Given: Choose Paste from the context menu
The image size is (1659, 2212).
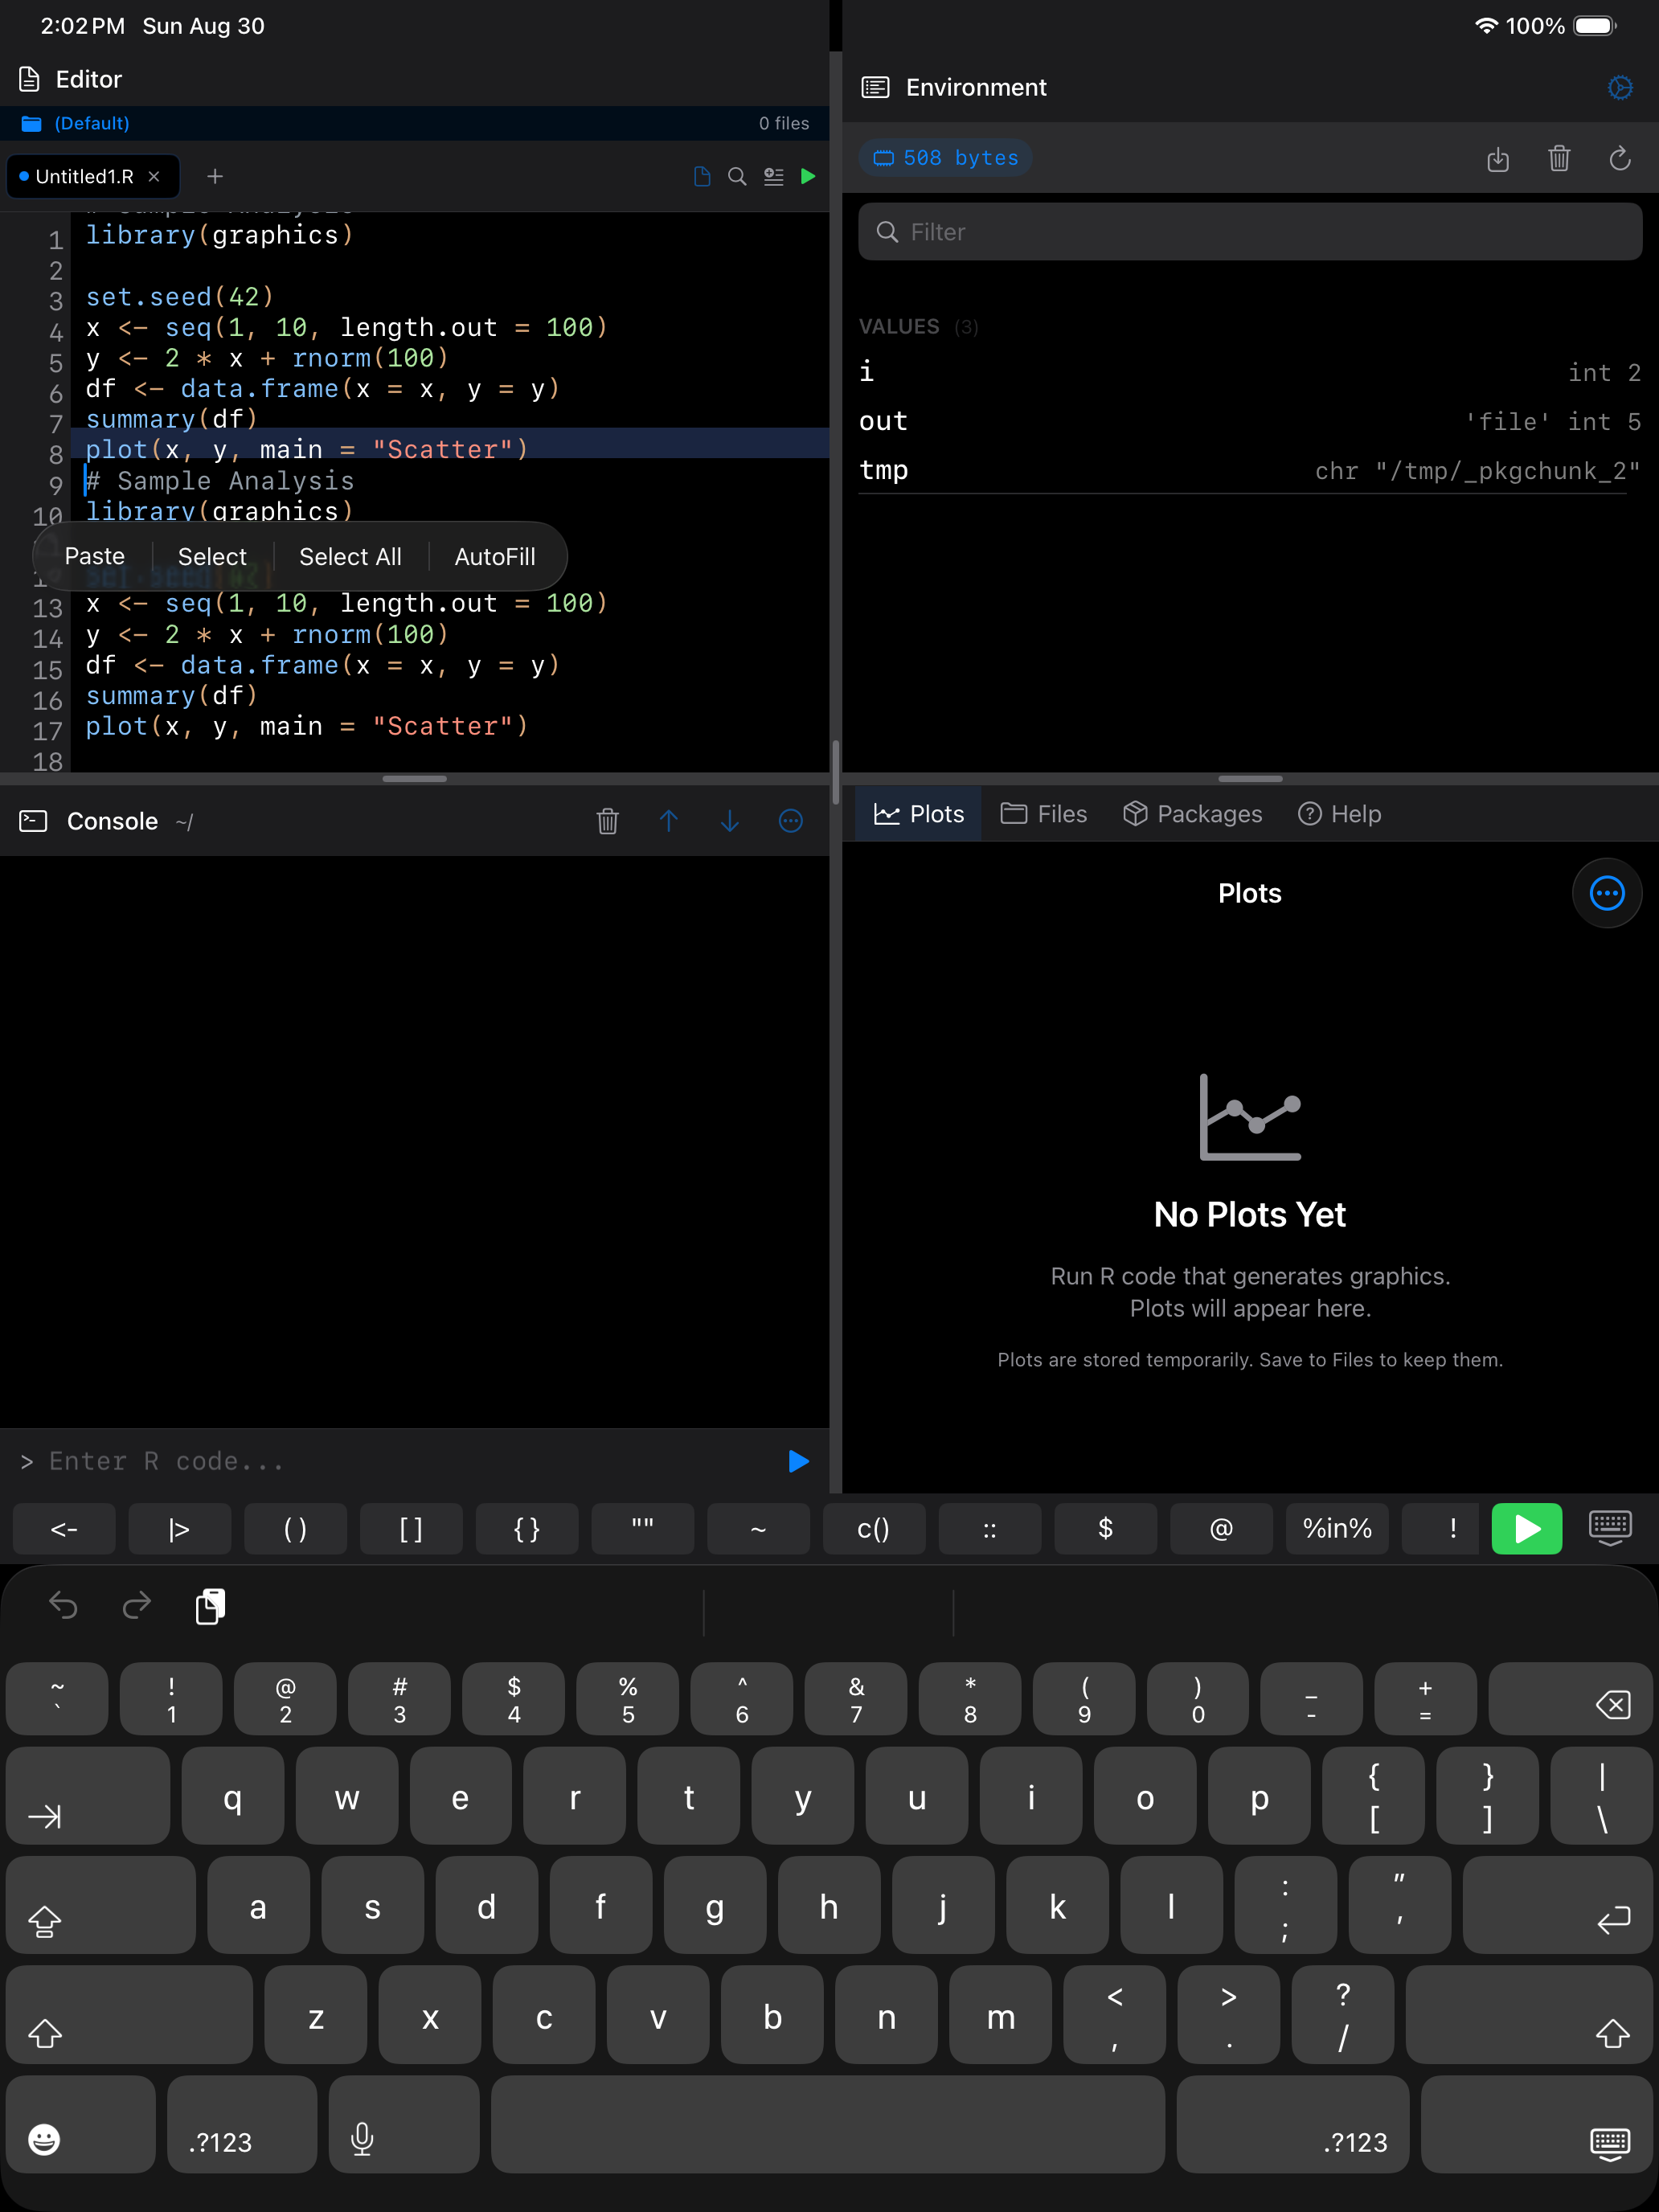Looking at the screenshot, I should point(95,556).
